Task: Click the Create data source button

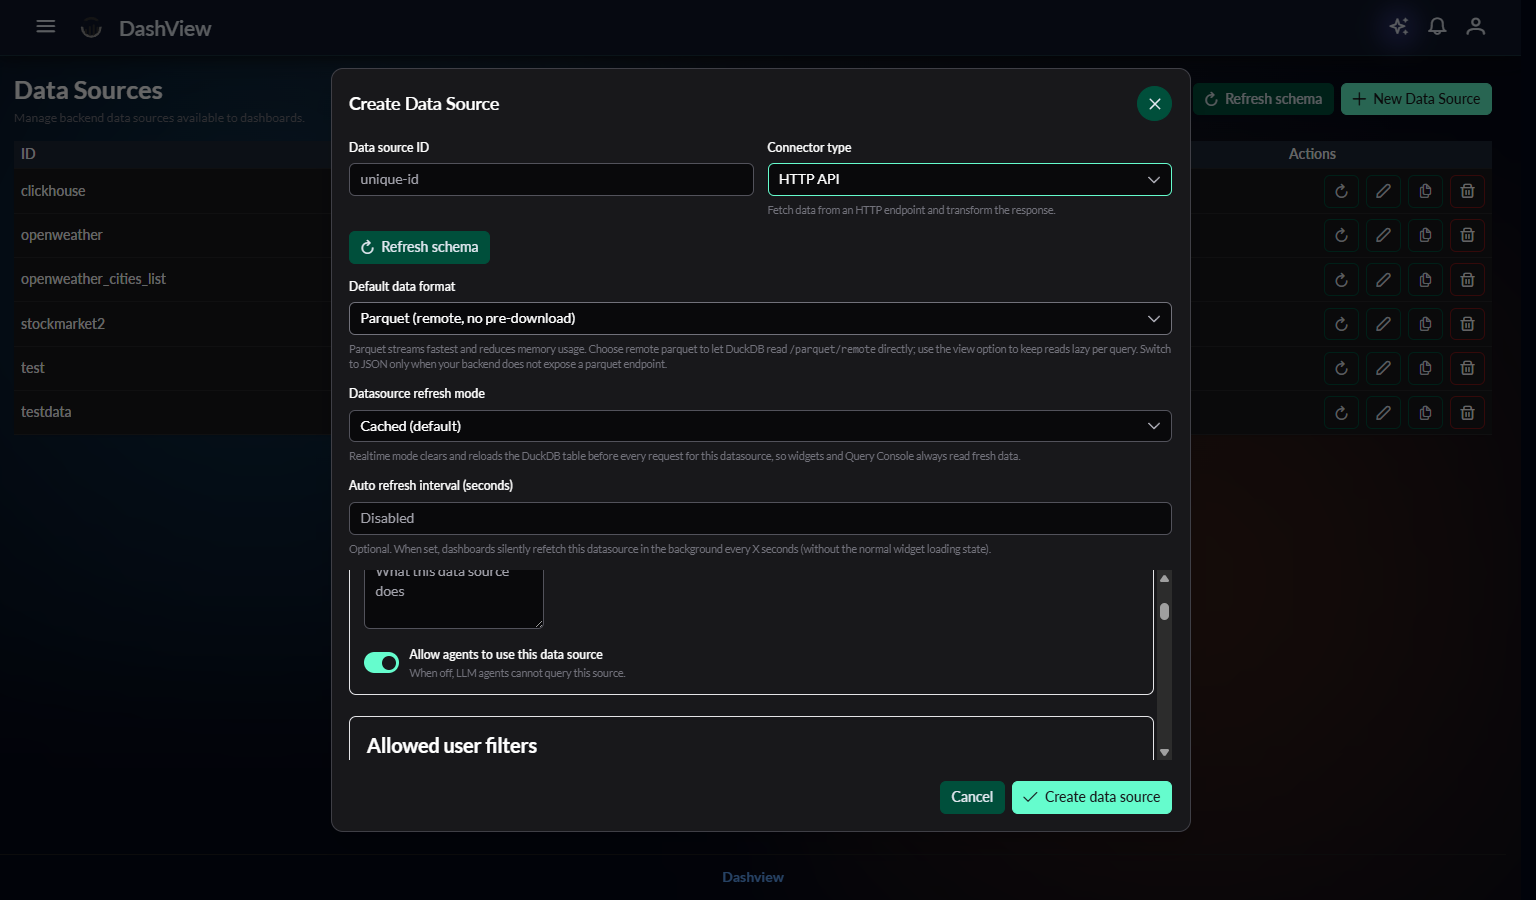Action: pyautogui.click(x=1091, y=797)
